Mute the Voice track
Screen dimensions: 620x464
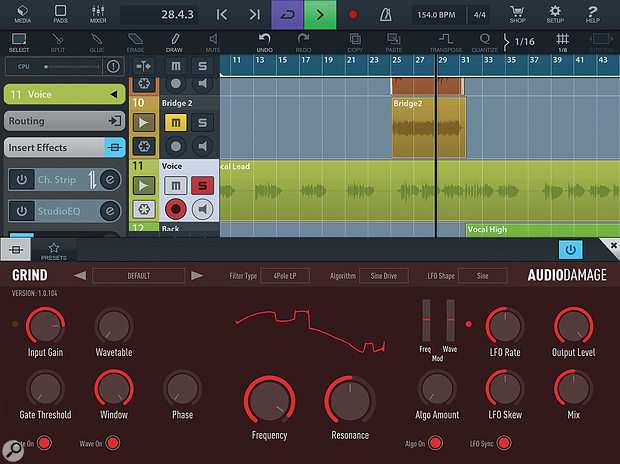click(x=176, y=186)
